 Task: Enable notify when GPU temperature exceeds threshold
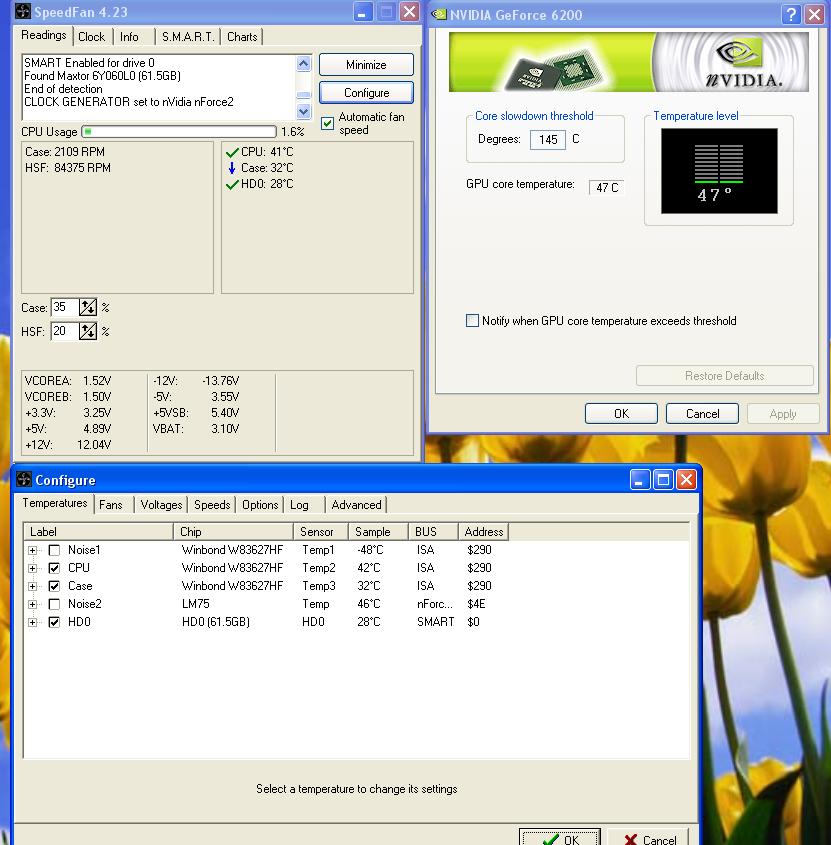click(x=472, y=321)
